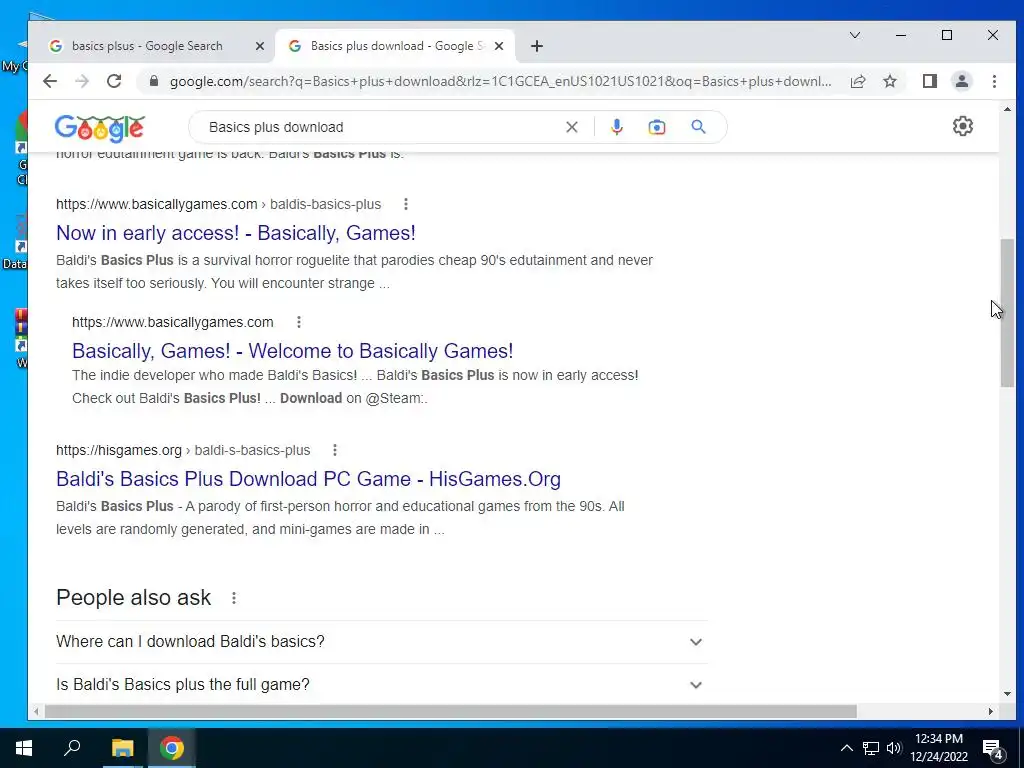
Task: Click the basicallygames.com baldis-basics-plus URL
Action: [218, 204]
